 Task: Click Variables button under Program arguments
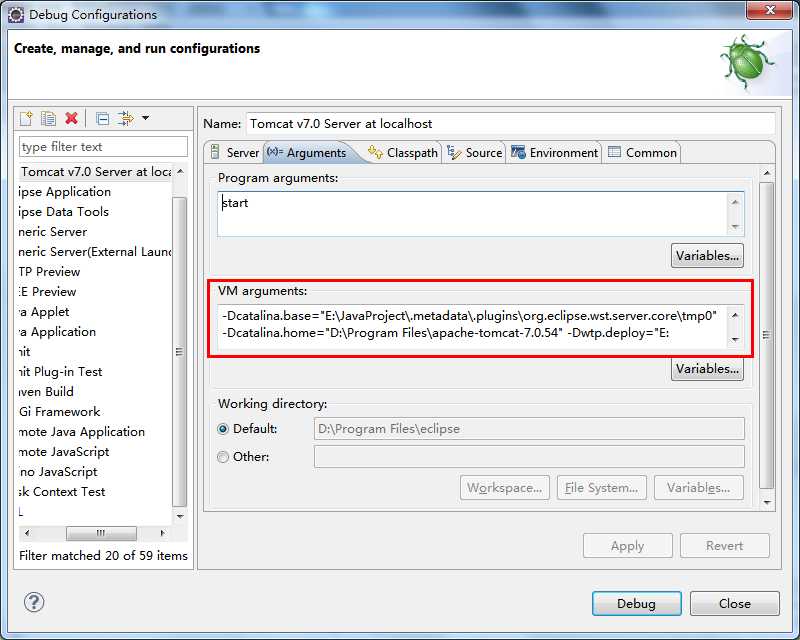point(707,256)
